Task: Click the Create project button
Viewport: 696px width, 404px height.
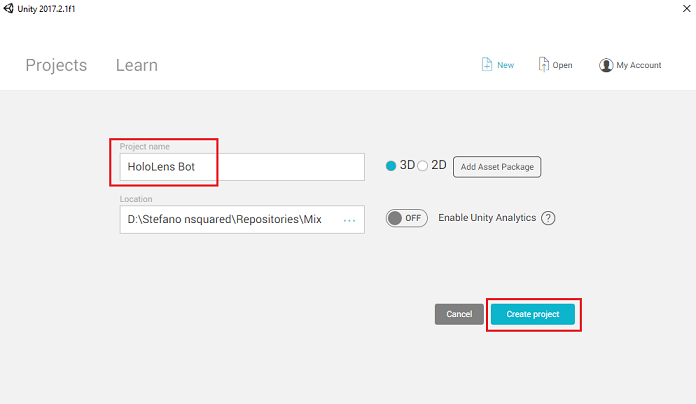Action: click(x=532, y=314)
